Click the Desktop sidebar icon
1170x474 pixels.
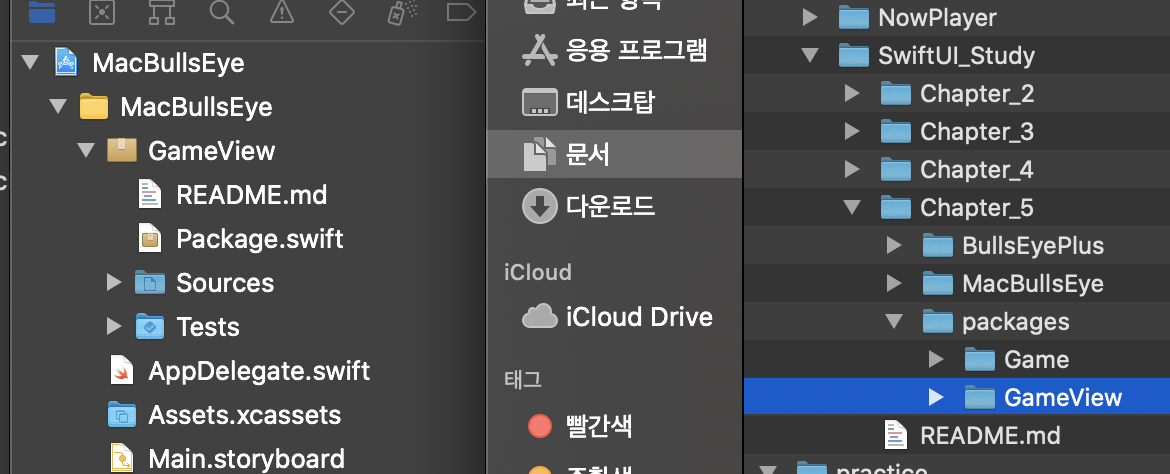tap(539, 103)
